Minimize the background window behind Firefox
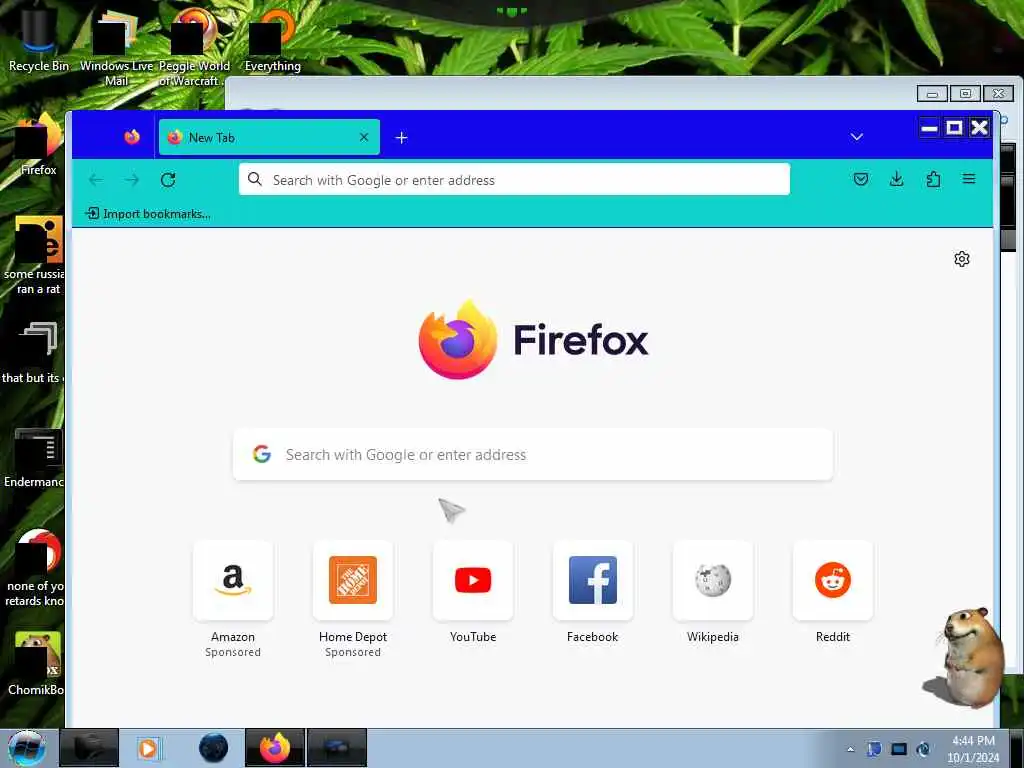Viewport: 1024px width, 768px height. 932,94
